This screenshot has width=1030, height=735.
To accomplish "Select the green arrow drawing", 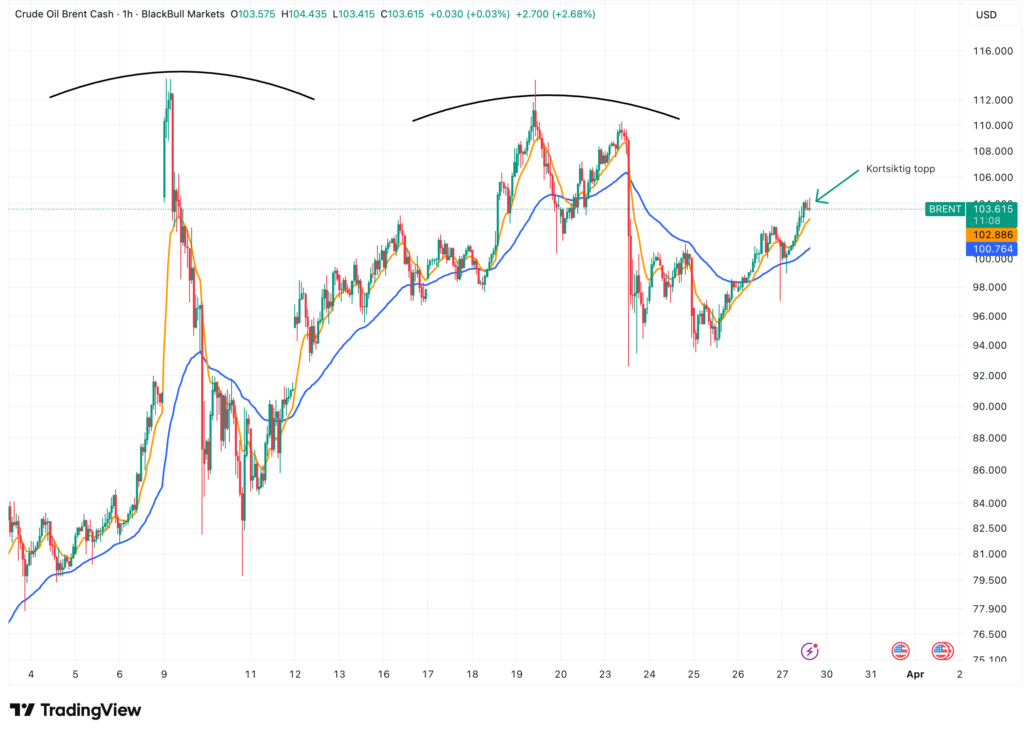I will point(837,184).
